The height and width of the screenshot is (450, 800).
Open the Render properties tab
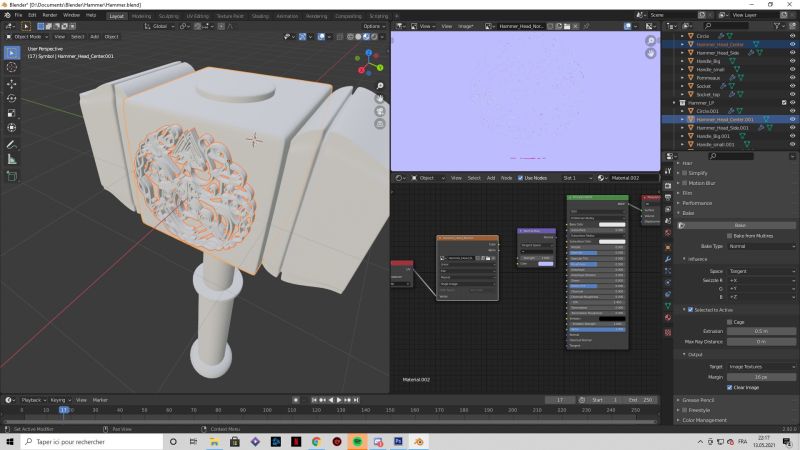point(668,185)
